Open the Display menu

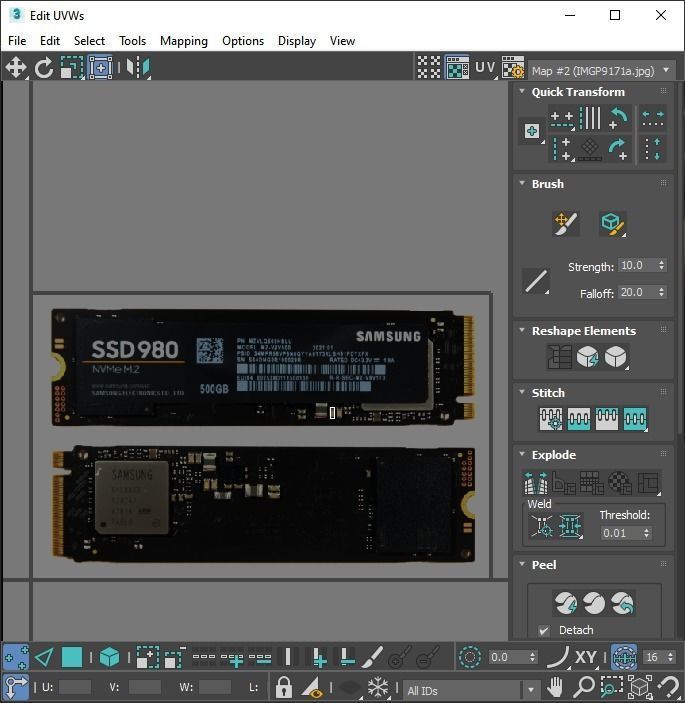pyautogui.click(x=297, y=41)
